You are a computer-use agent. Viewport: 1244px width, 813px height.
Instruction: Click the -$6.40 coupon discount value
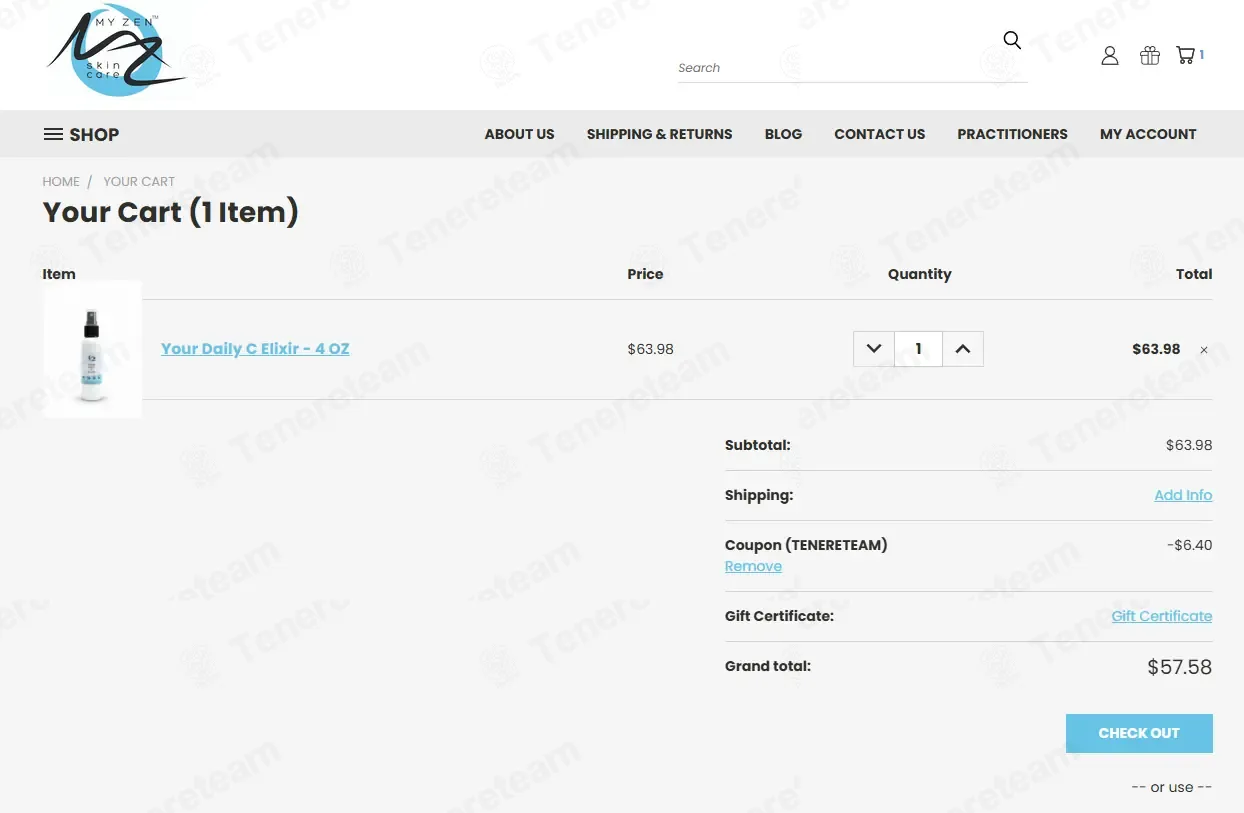tap(1190, 545)
